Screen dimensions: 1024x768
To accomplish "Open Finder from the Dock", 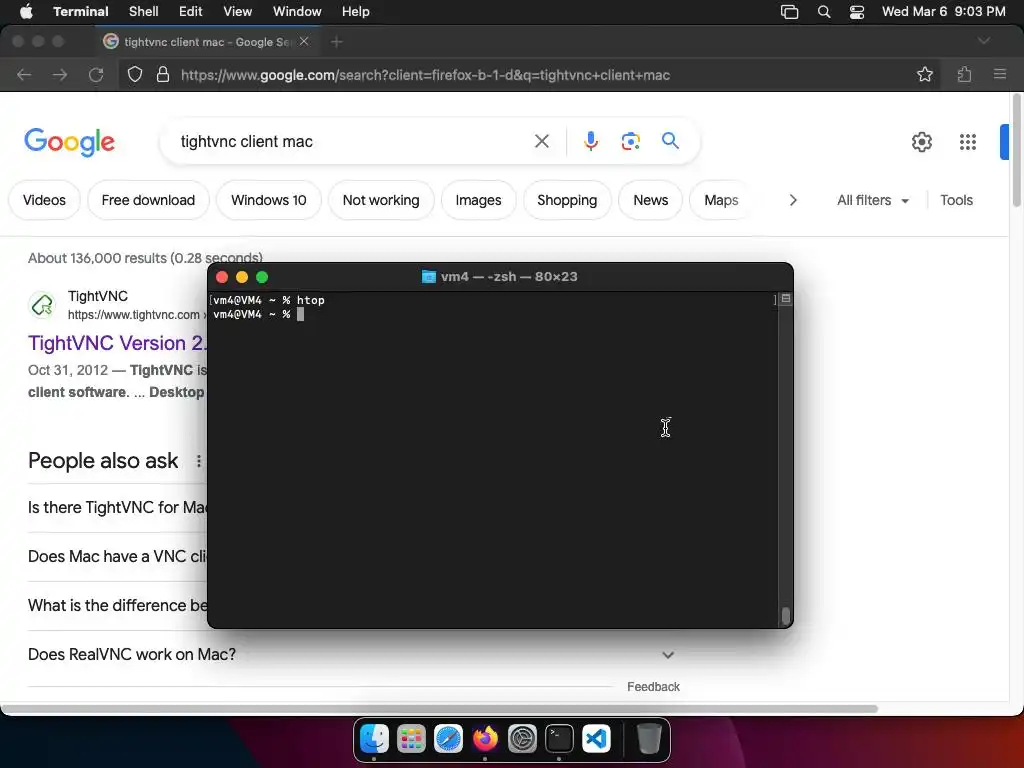I will tap(374, 739).
